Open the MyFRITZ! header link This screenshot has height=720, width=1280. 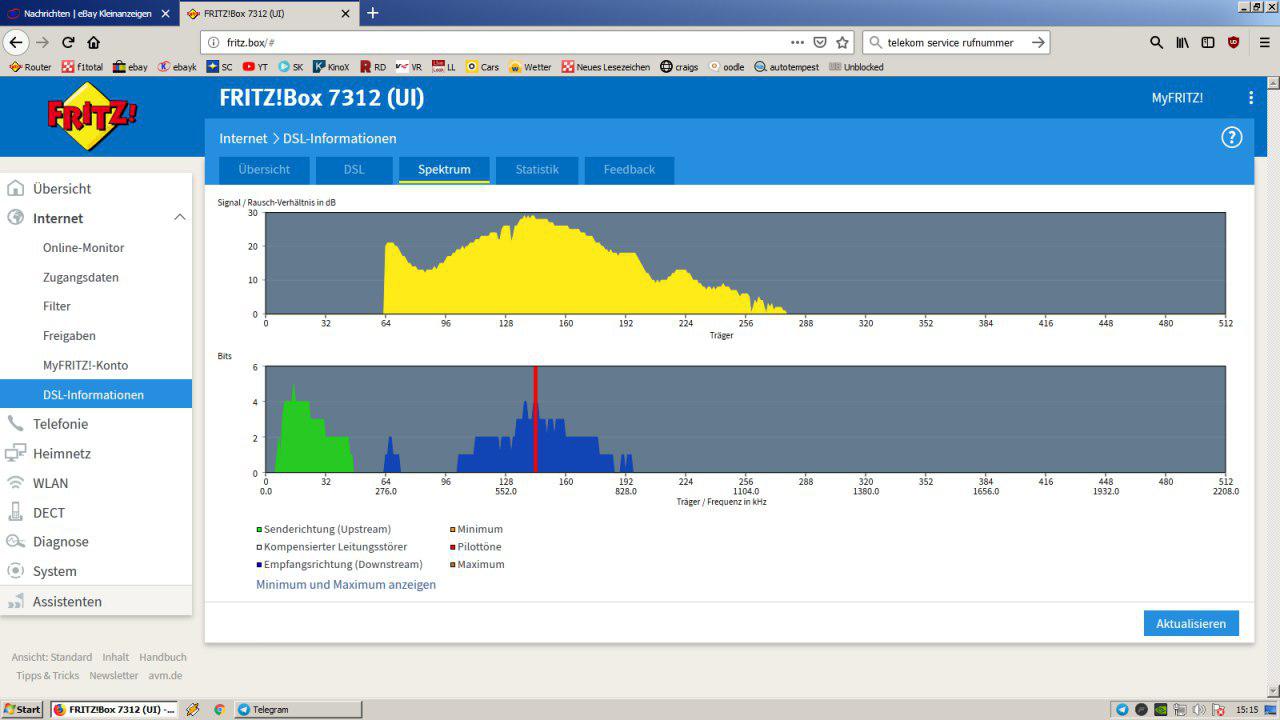pos(1177,98)
